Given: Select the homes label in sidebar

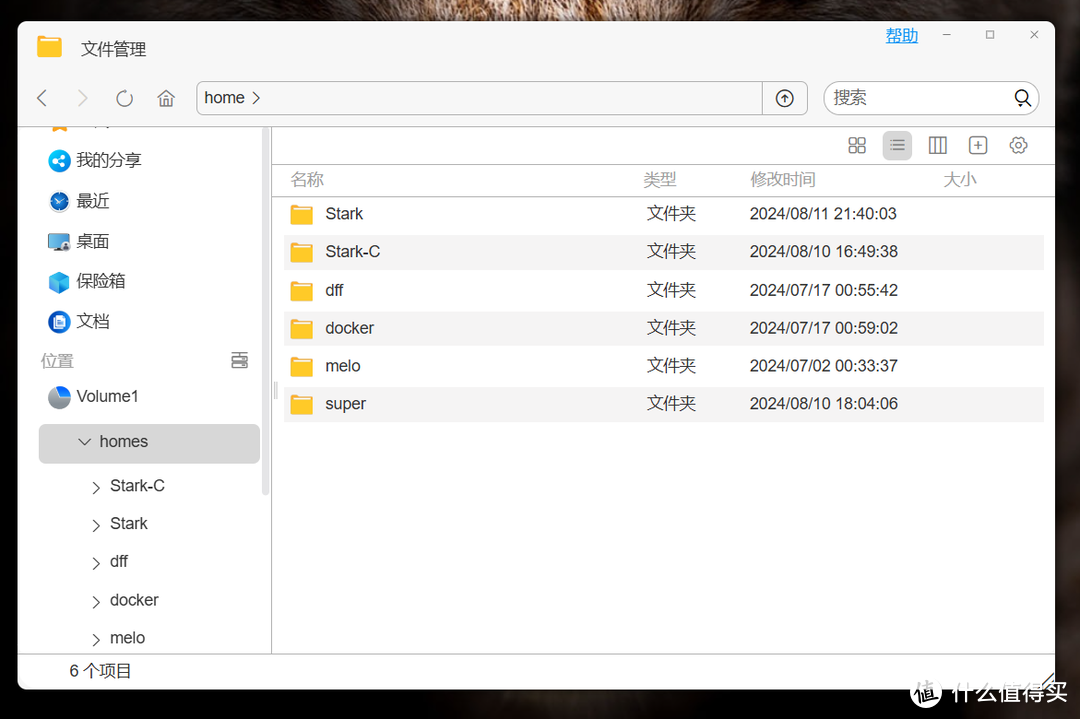Looking at the screenshot, I should click(x=124, y=441).
